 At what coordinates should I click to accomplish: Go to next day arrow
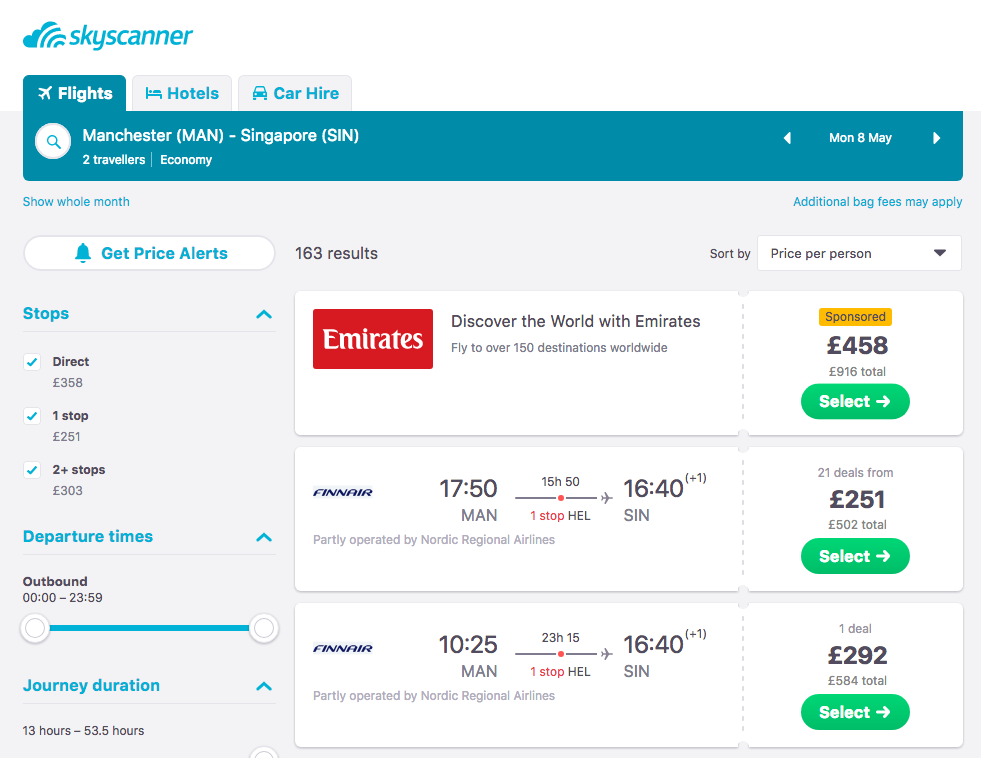(937, 138)
